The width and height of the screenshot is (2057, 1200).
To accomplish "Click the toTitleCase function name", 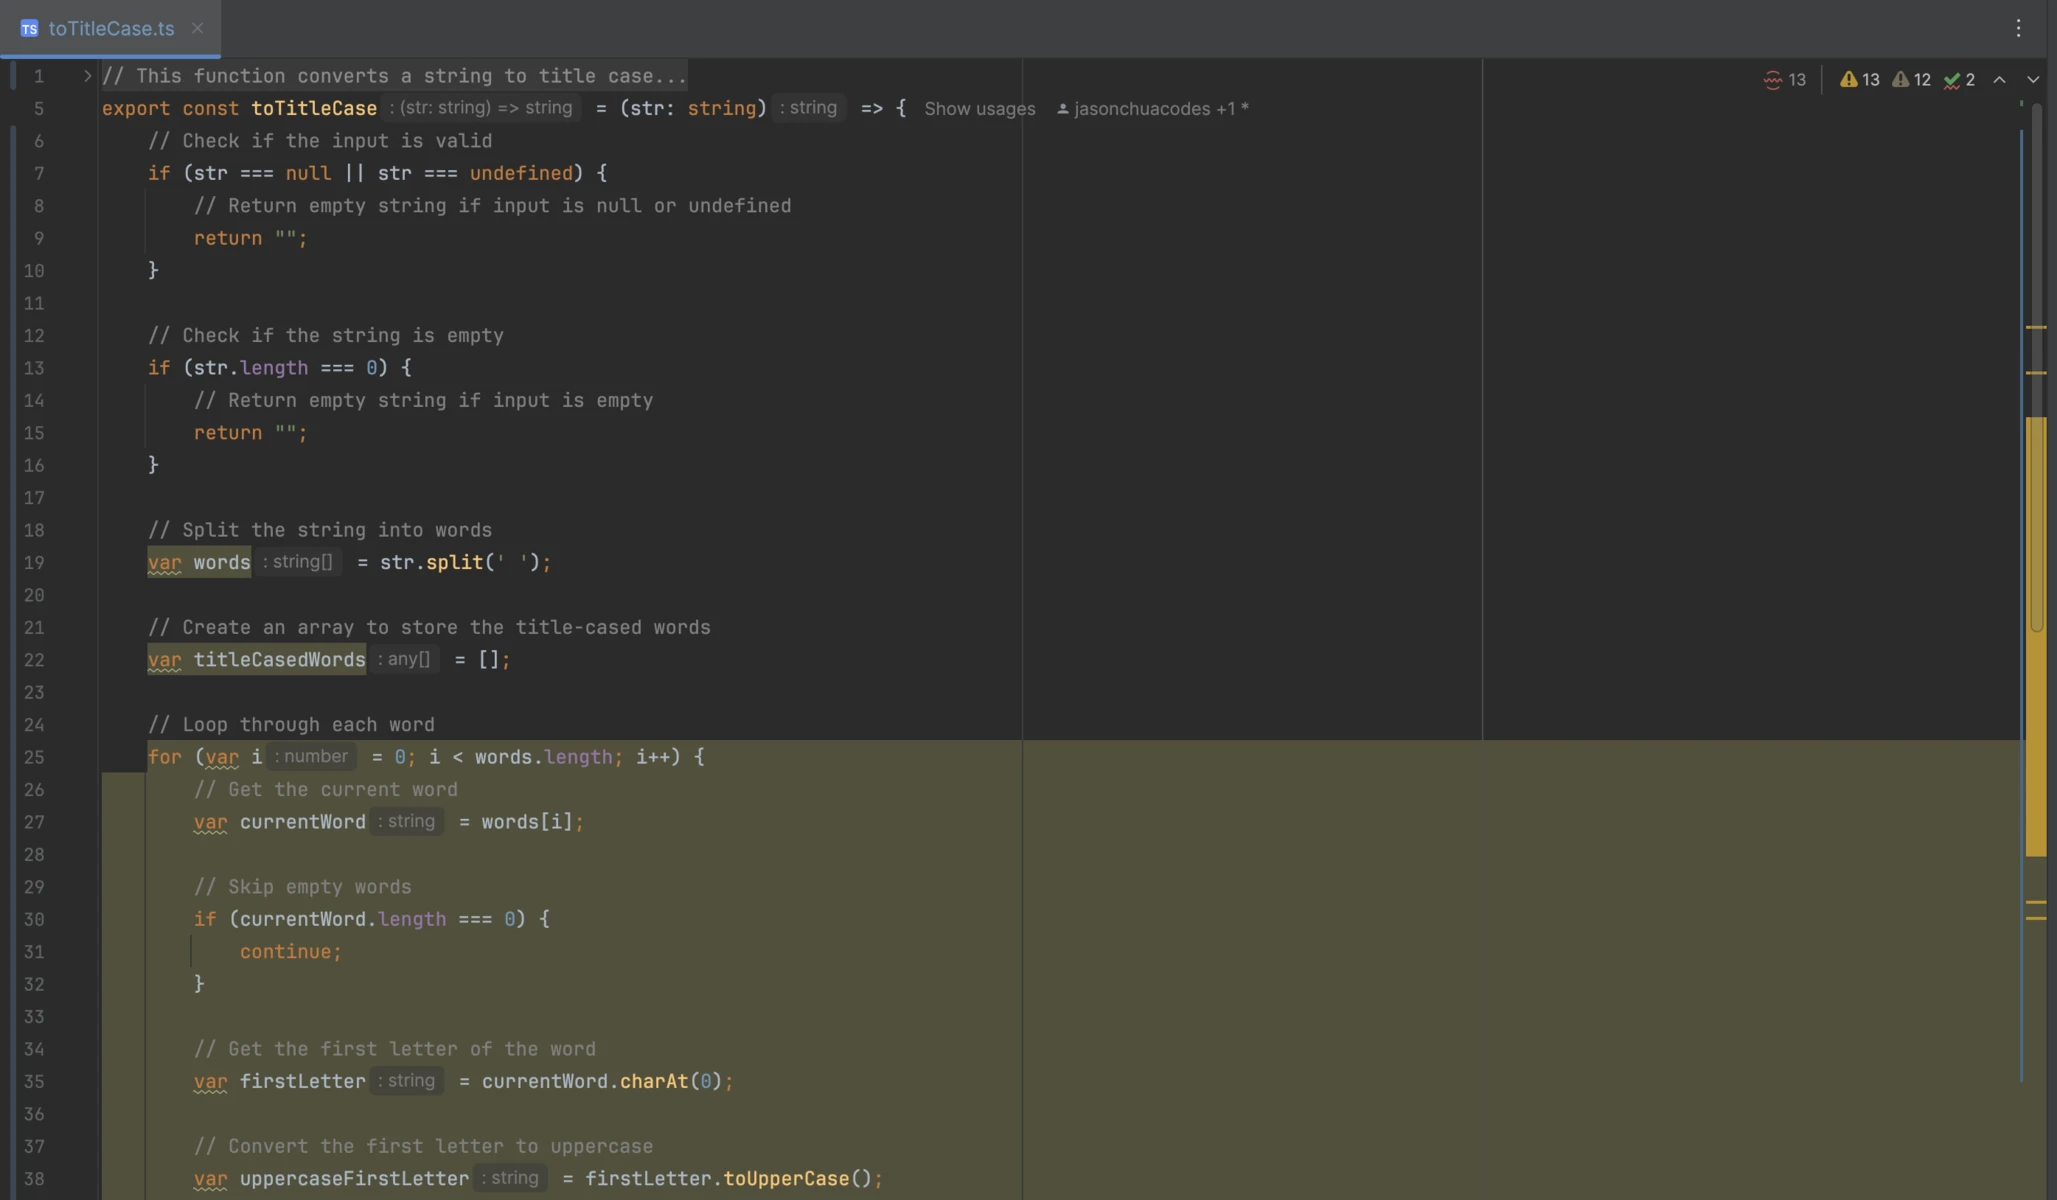I will coord(314,109).
